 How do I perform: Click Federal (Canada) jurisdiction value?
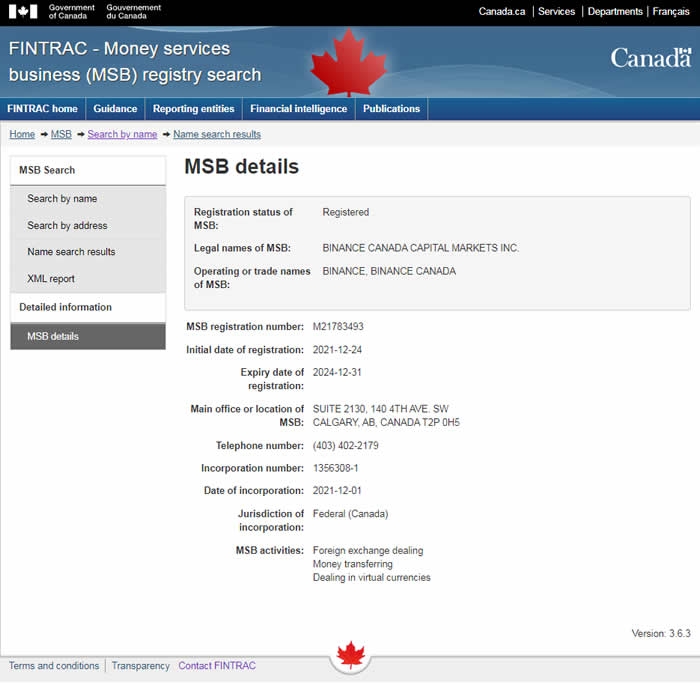(x=350, y=514)
